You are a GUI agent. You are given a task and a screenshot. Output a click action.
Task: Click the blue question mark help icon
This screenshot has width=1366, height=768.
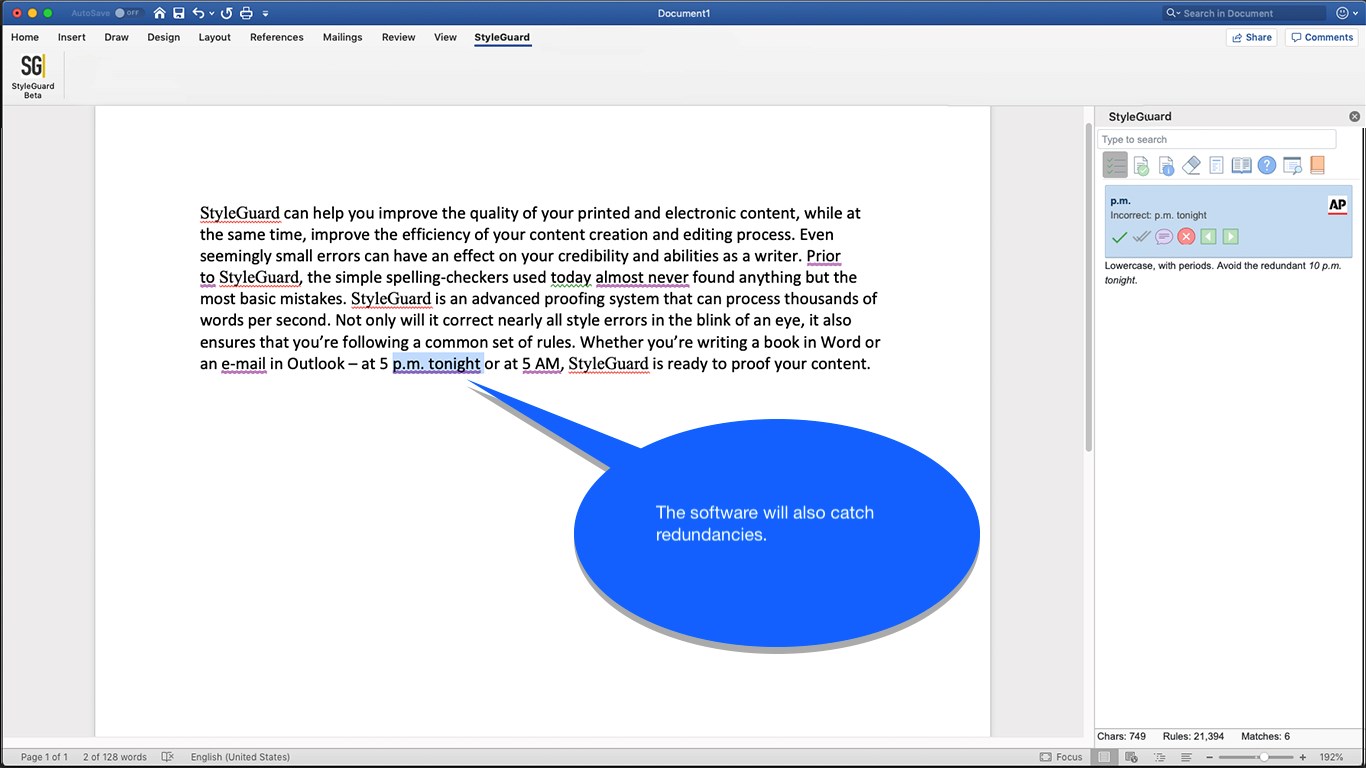(1267, 165)
